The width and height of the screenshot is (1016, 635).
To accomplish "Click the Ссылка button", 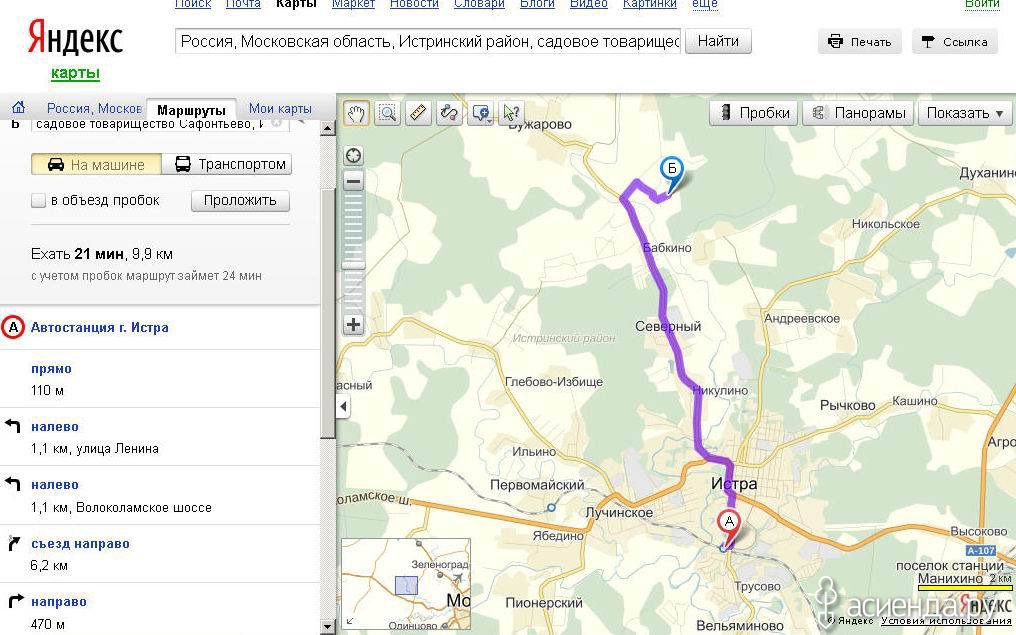I will [954, 42].
